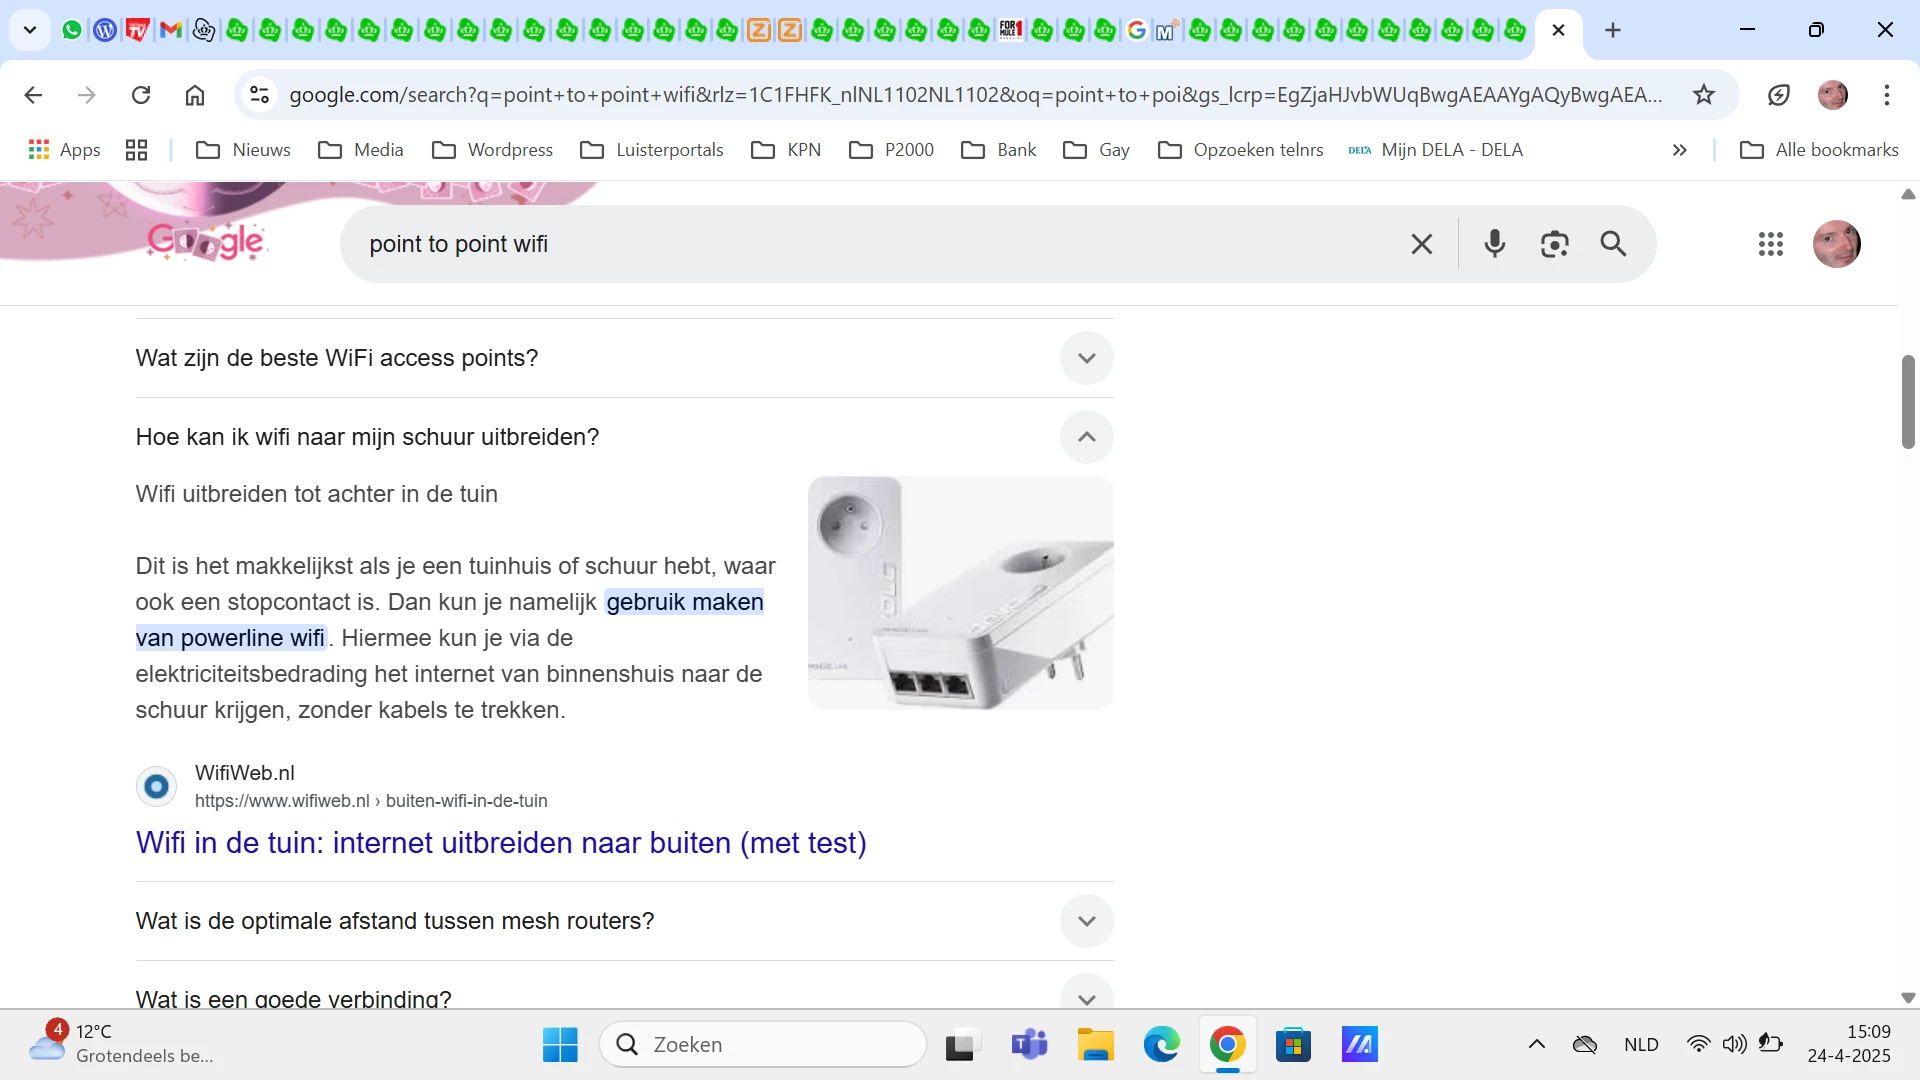Open site information icon in address bar
The image size is (1920, 1080).
pos(259,95)
